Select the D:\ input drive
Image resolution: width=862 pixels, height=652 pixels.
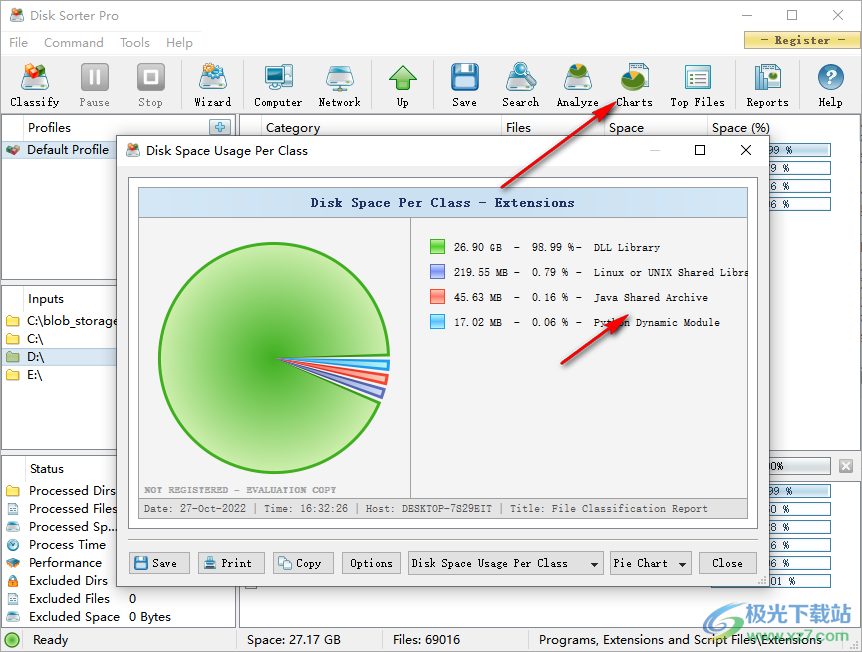pos(60,357)
